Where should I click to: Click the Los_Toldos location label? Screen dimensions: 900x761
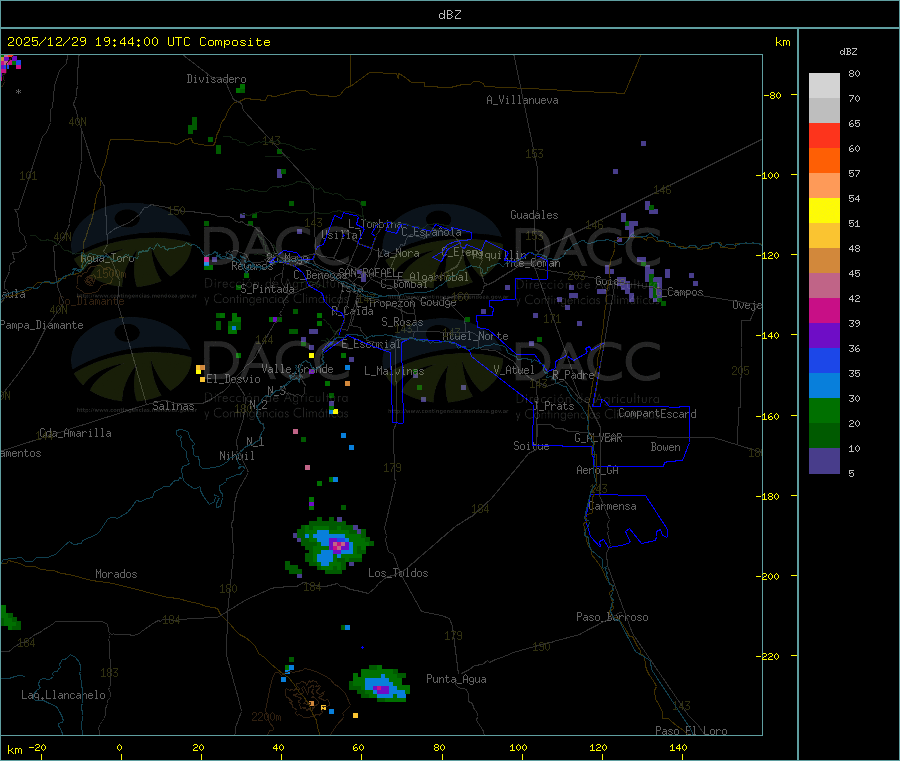point(398,573)
